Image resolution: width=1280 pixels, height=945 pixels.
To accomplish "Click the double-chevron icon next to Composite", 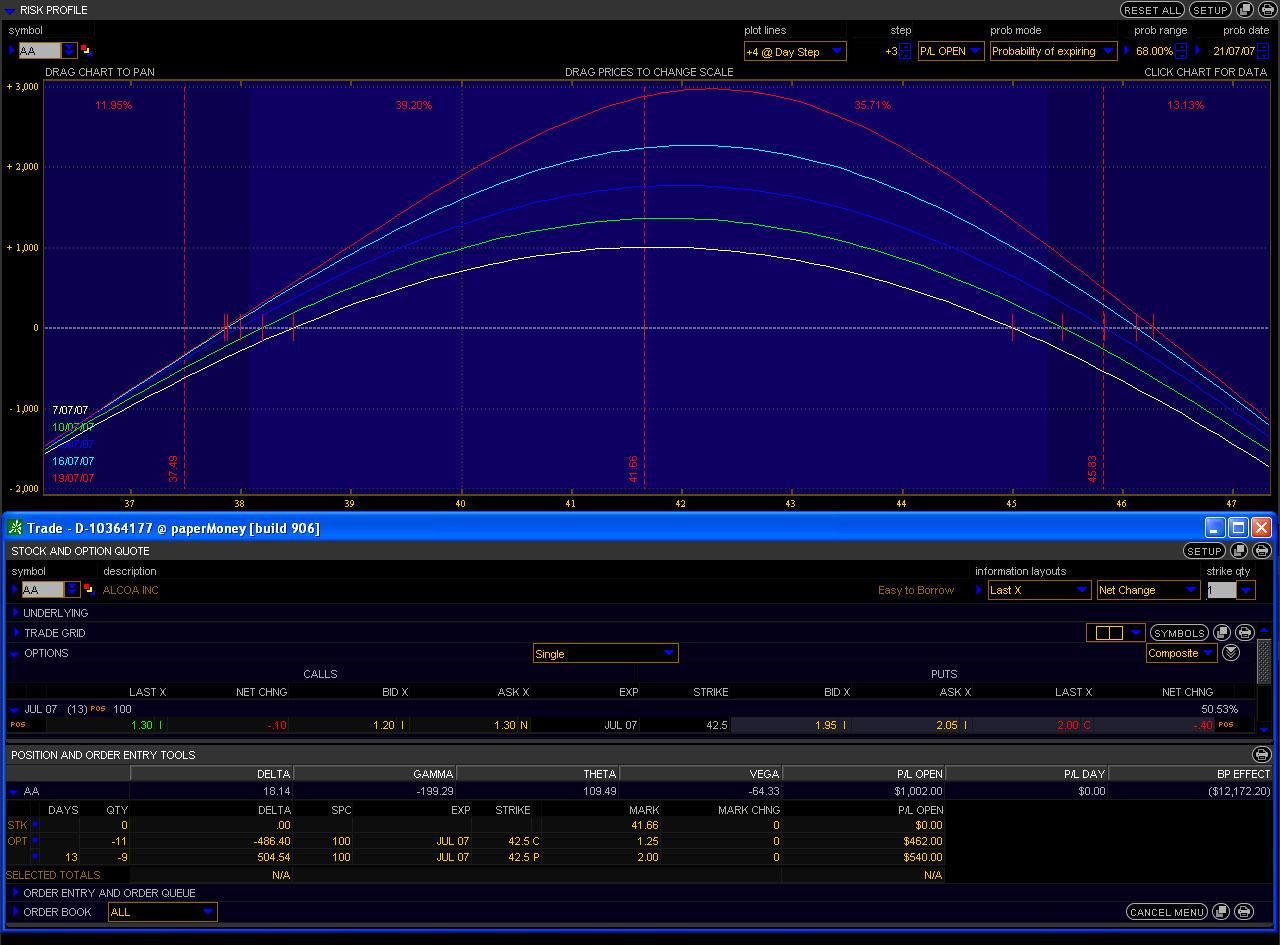I will 1231,653.
